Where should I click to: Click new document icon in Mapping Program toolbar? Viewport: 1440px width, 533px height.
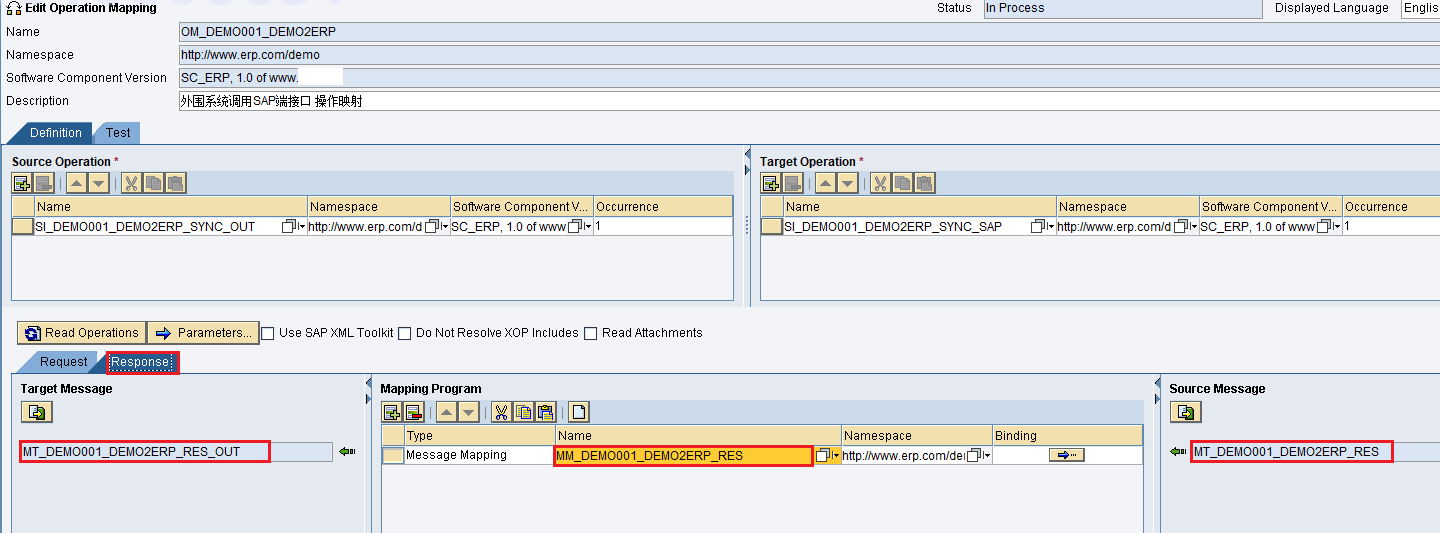(579, 412)
